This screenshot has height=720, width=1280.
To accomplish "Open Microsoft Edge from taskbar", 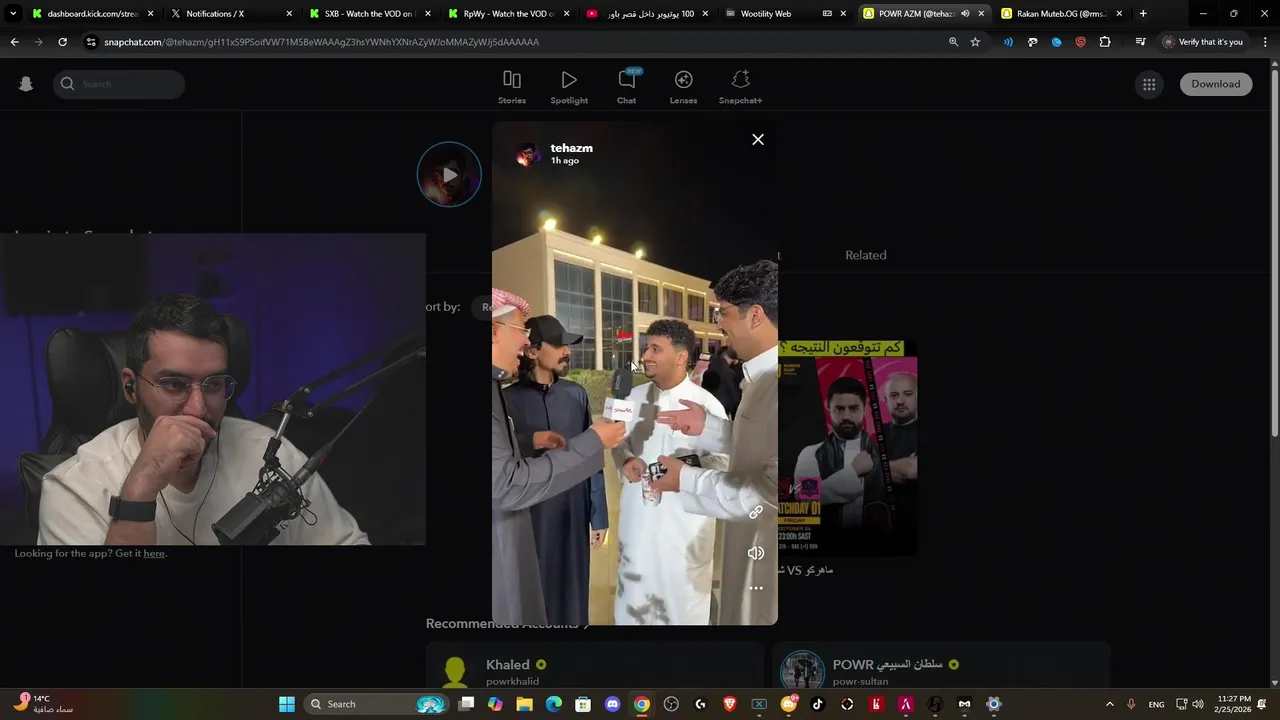I will tap(553, 704).
